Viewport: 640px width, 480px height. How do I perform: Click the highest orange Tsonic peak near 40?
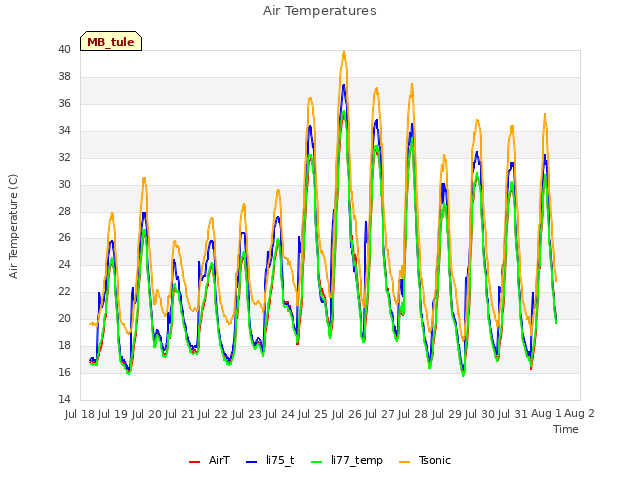click(x=344, y=52)
